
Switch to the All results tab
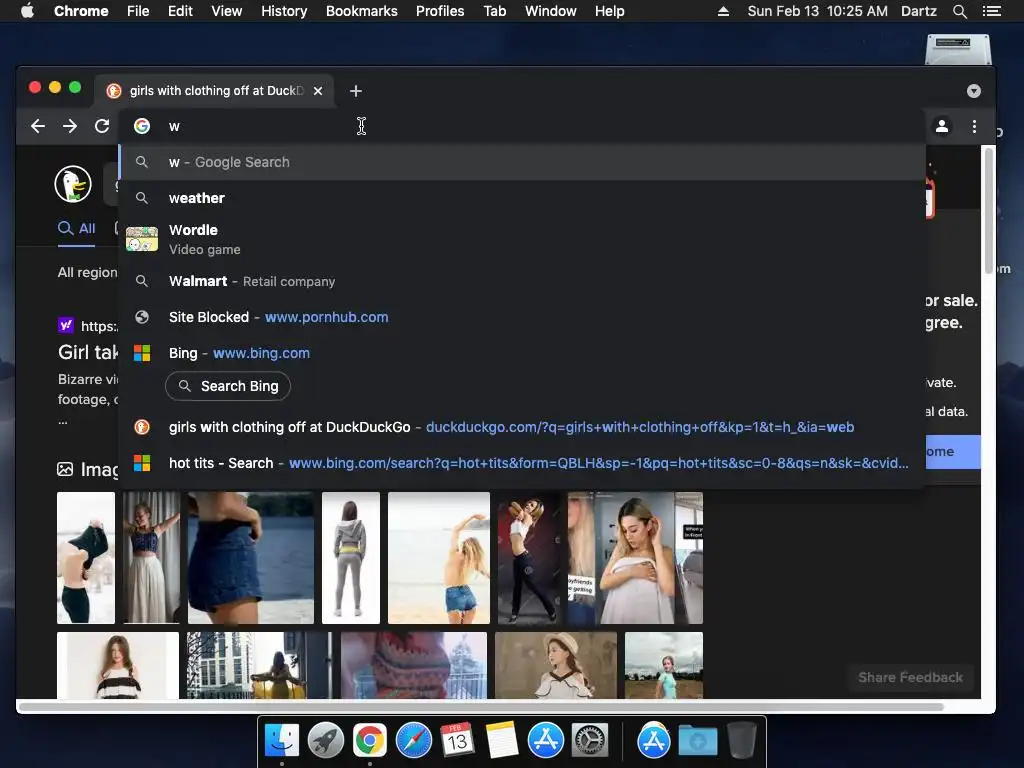pos(76,229)
